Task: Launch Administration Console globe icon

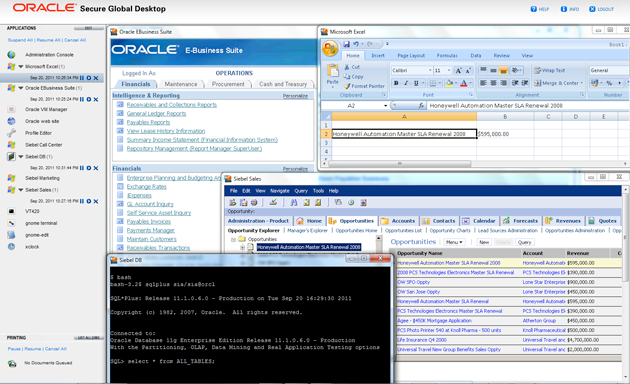Action: [x=11, y=55]
